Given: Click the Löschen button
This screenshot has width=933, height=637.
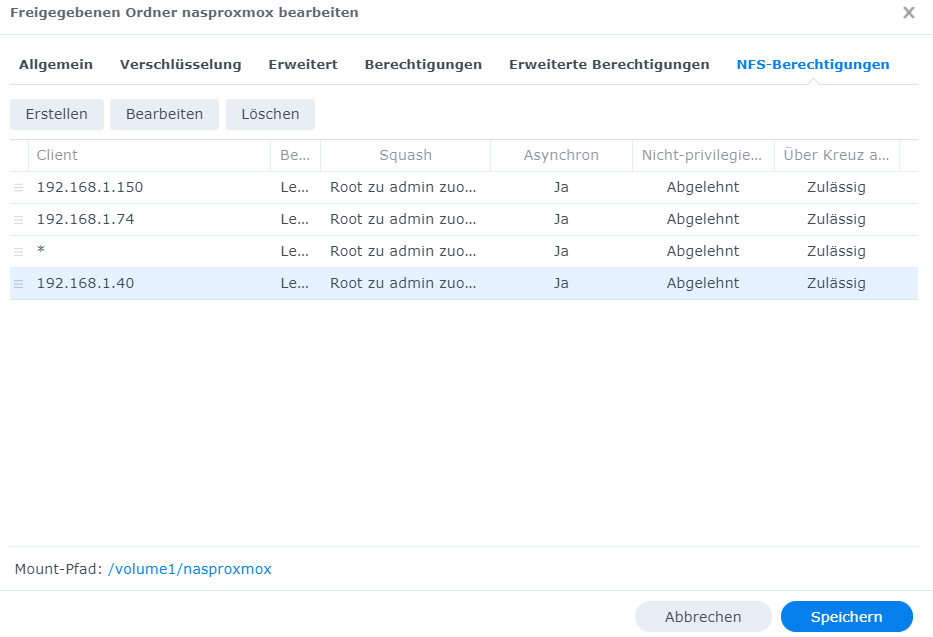Looking at the screenshot, I should (270, 114).
